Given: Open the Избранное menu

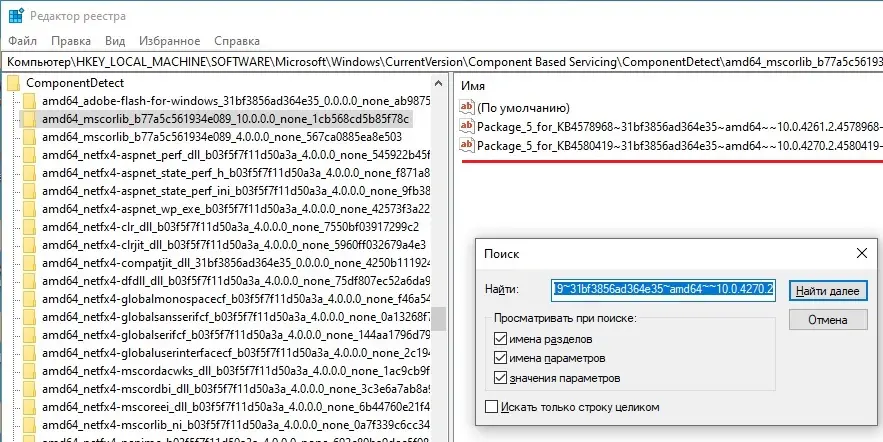Looking at the screenshot, I should click(169, 41).
